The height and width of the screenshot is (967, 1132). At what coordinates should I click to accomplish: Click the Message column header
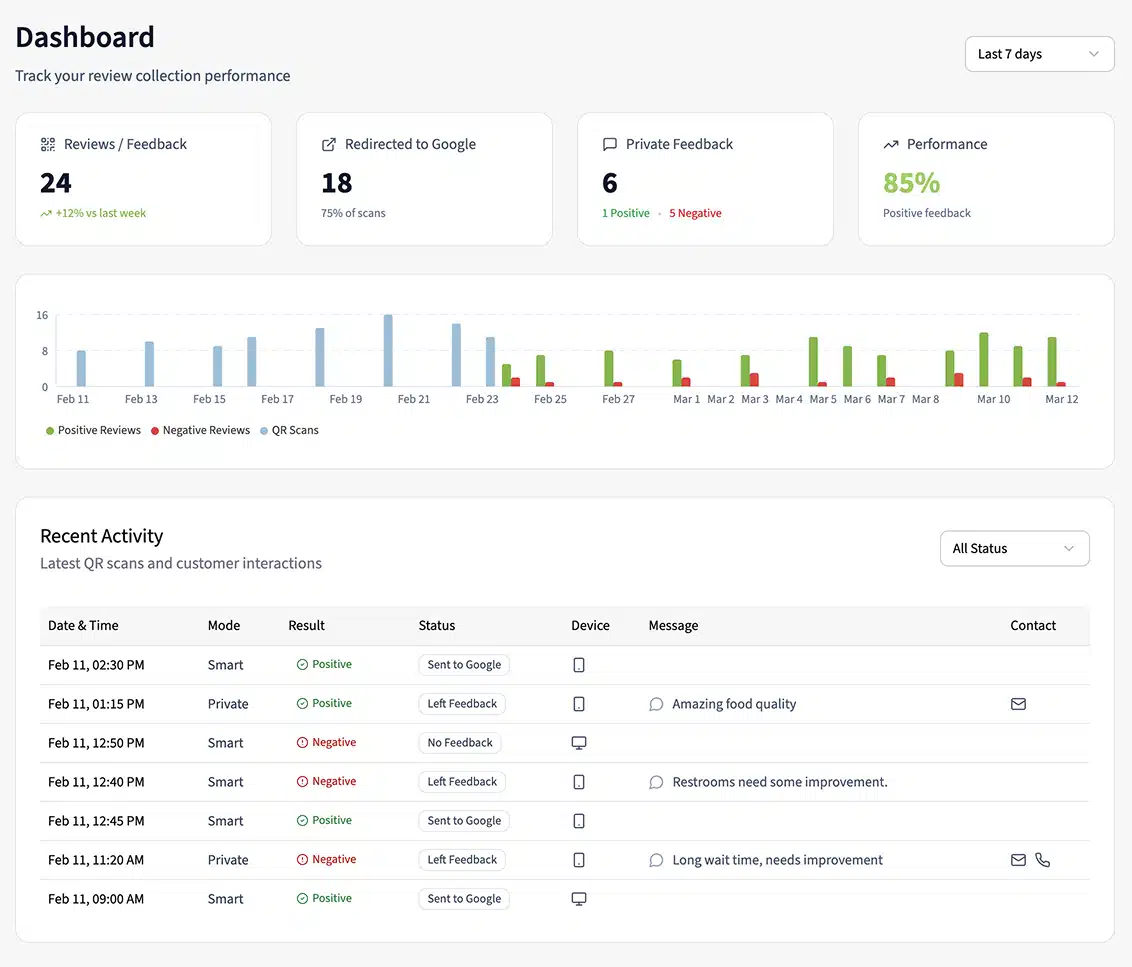pyautogui.click(x=674, y=626)
